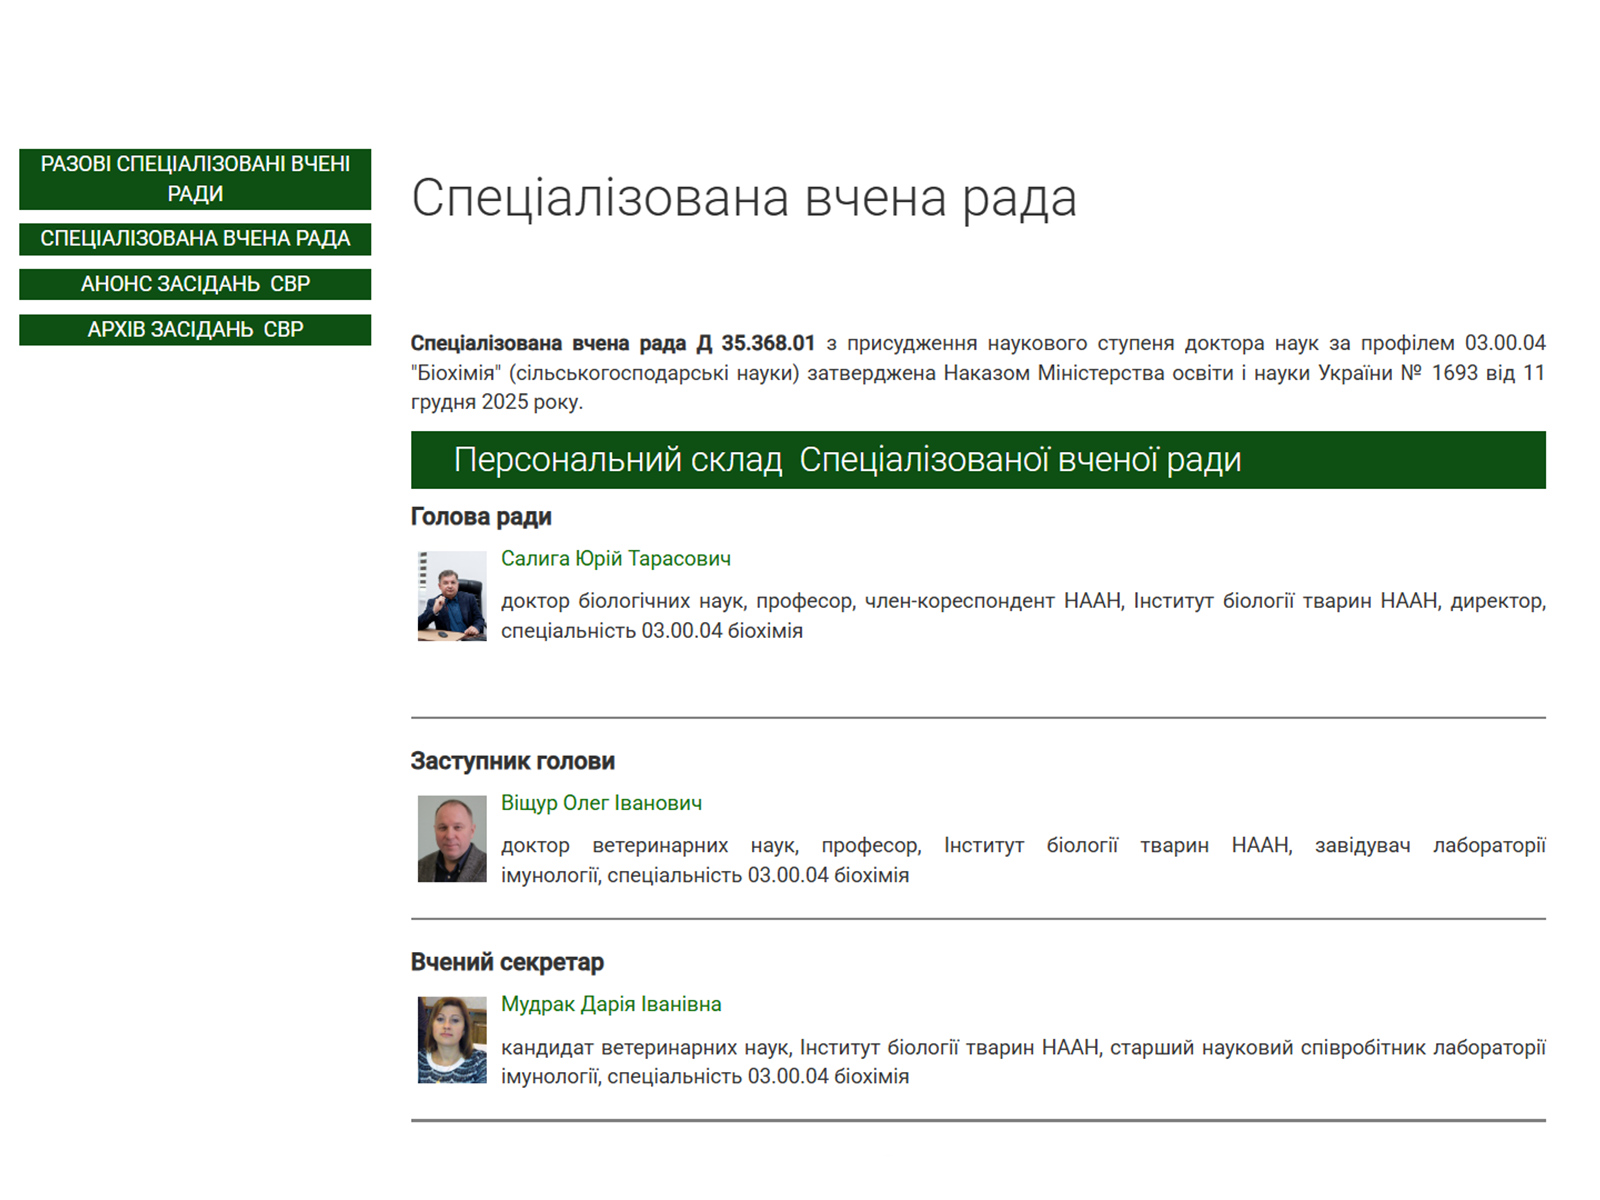Go to Архів засідань СВР
Viewport: 1600px width, 1200px height.
pos(195,330)
